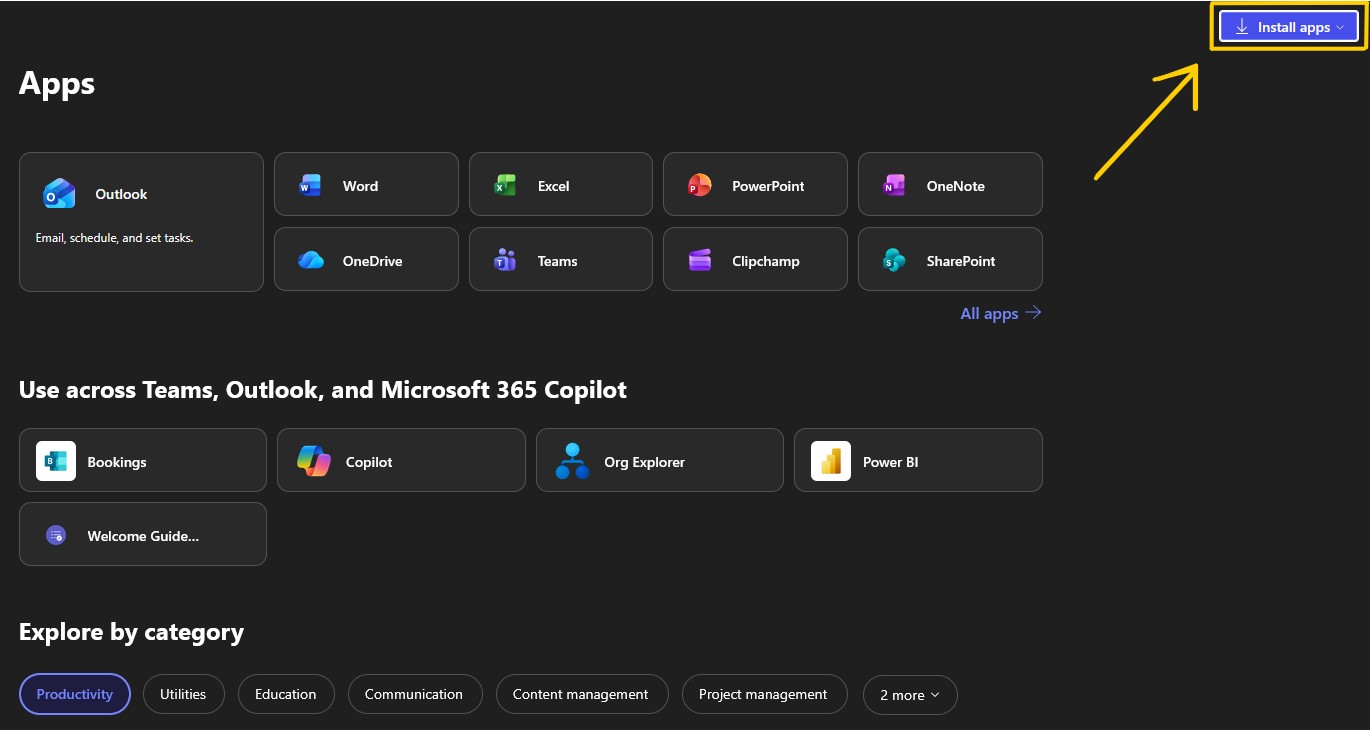Image resolution: width=1370 pixels, height=730 pixels.
Task: Expand the Install apps dropdown
Action: coord(1288,26)
